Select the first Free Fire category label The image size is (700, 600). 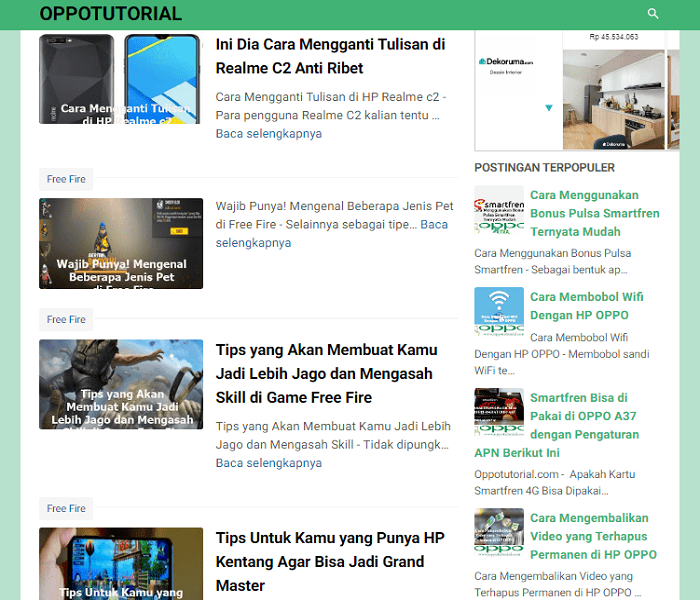click(66, 179)
